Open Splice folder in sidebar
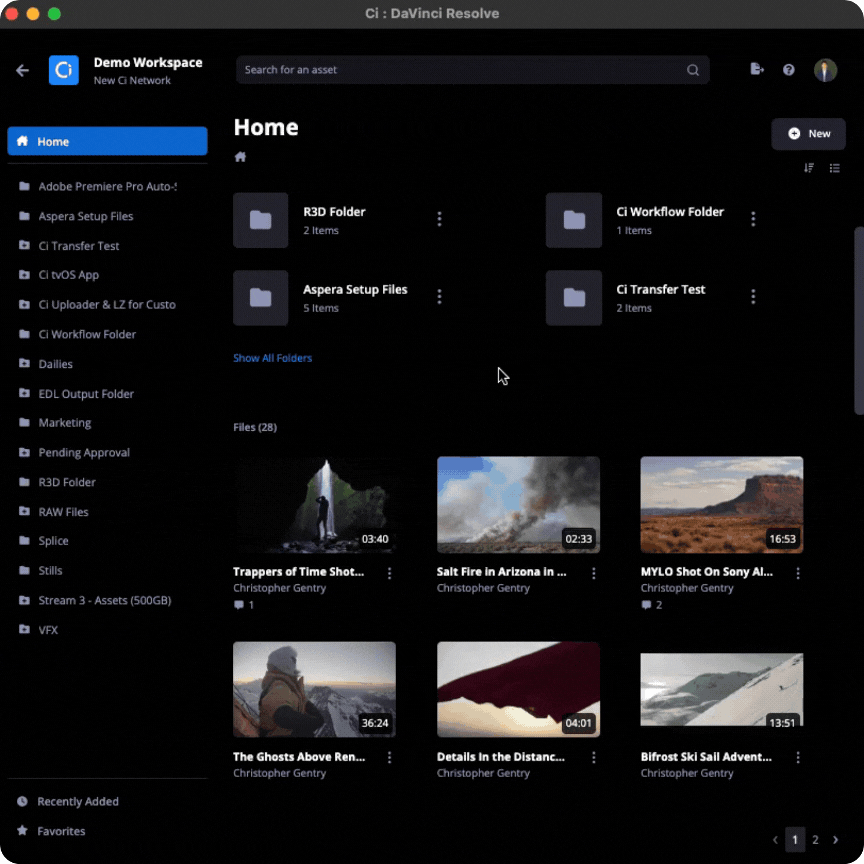The image size is (864, 864). tap(44, 541)
